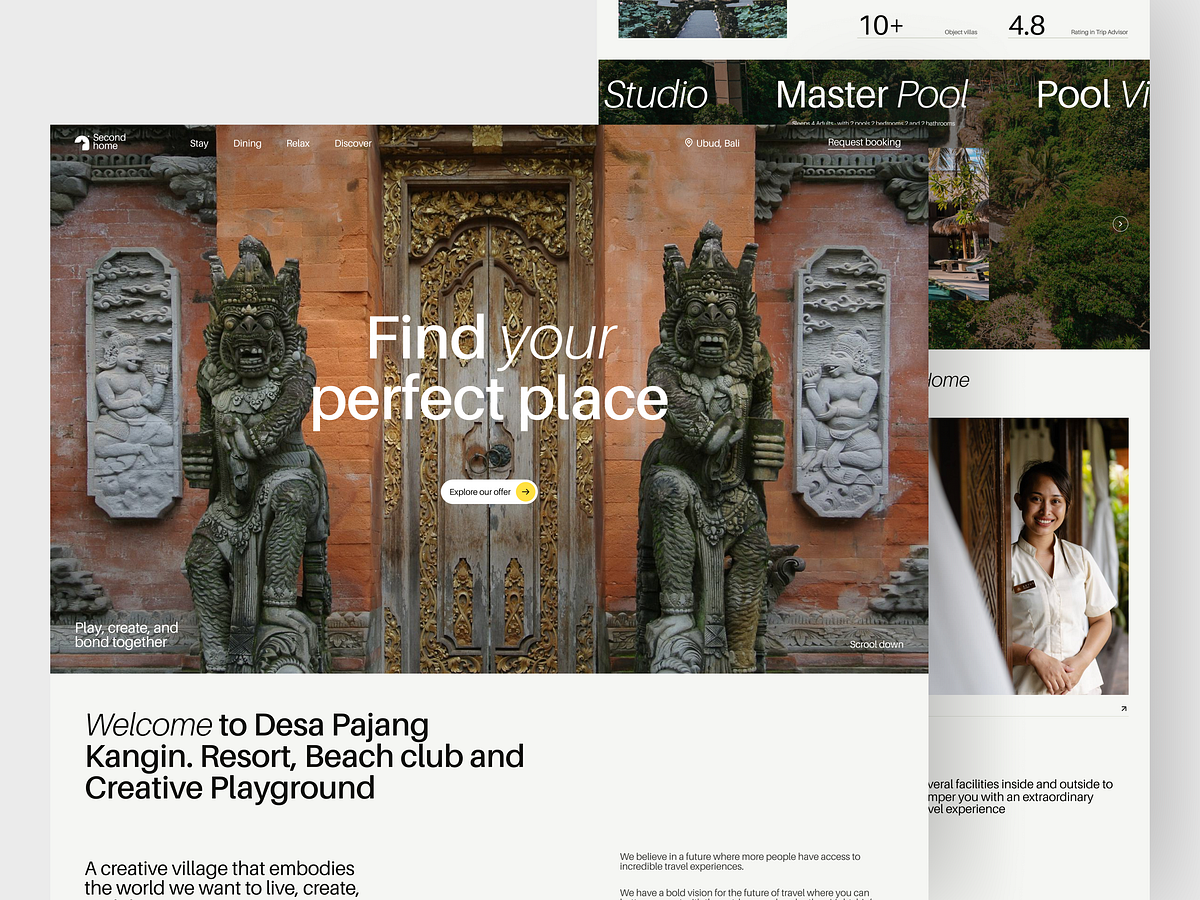Select the Stay item in the navigation
Image resolution: width=1200 pixels, height=900 pixels.
point(198,143)
